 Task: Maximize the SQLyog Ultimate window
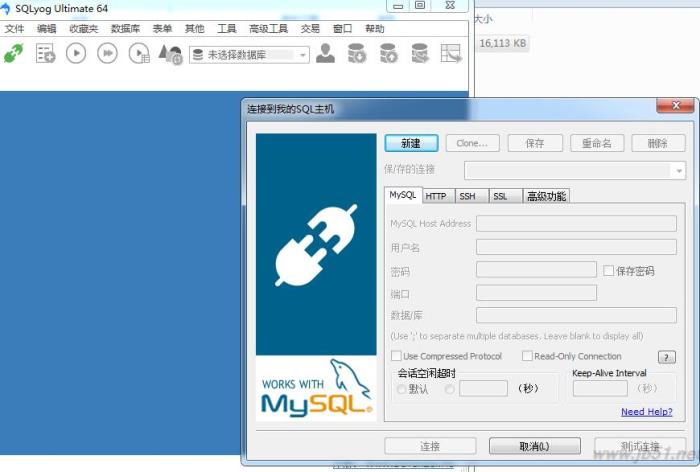(x=420, y=5)
